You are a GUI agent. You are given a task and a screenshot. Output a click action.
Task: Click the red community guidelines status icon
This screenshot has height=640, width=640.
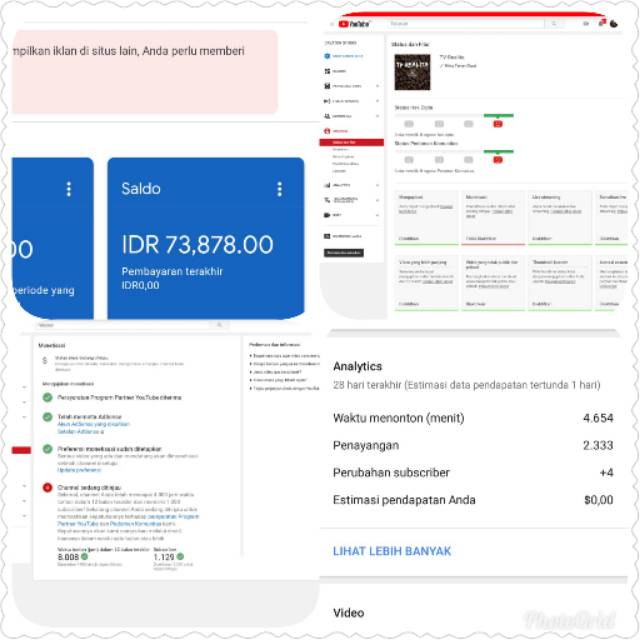tap(498, 159)
